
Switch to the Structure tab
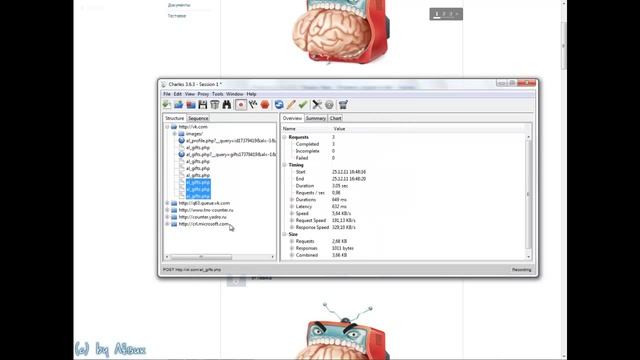coord(175,118)
